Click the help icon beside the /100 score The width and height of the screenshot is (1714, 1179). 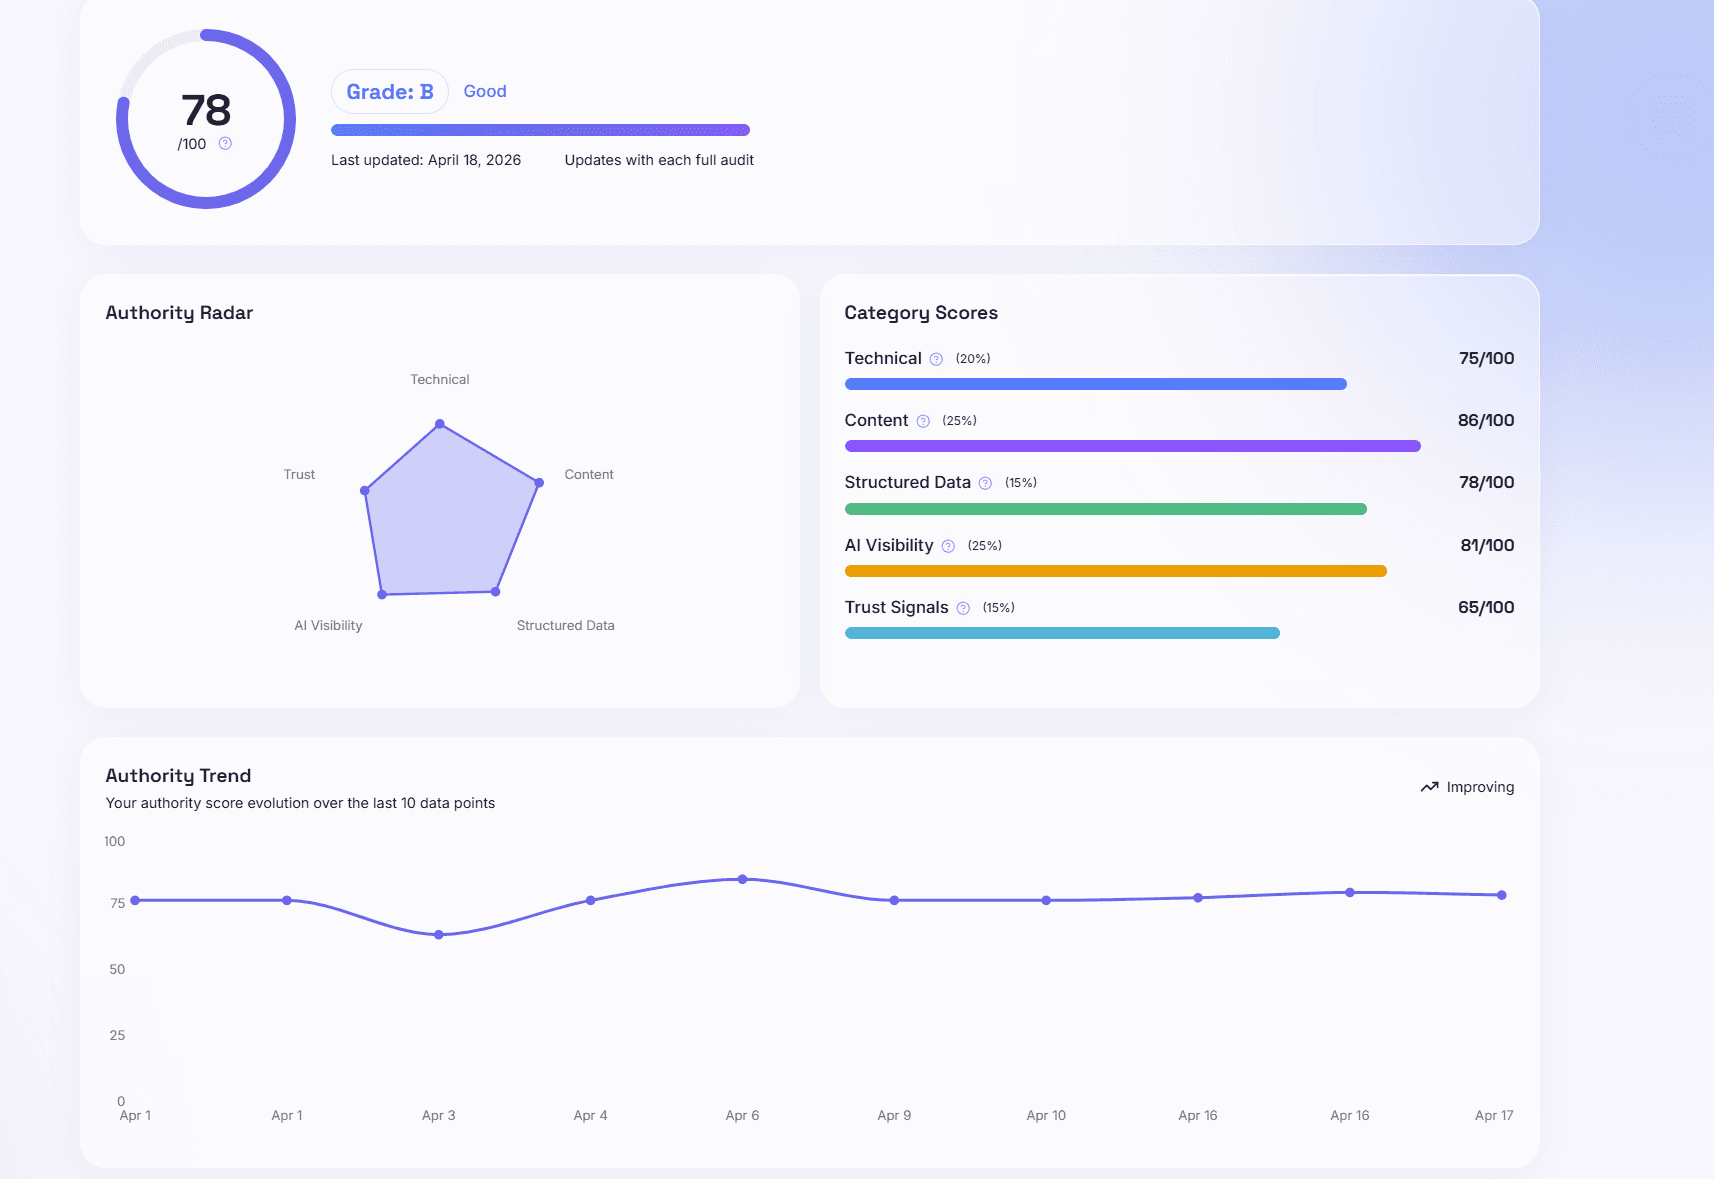point(225,143)
